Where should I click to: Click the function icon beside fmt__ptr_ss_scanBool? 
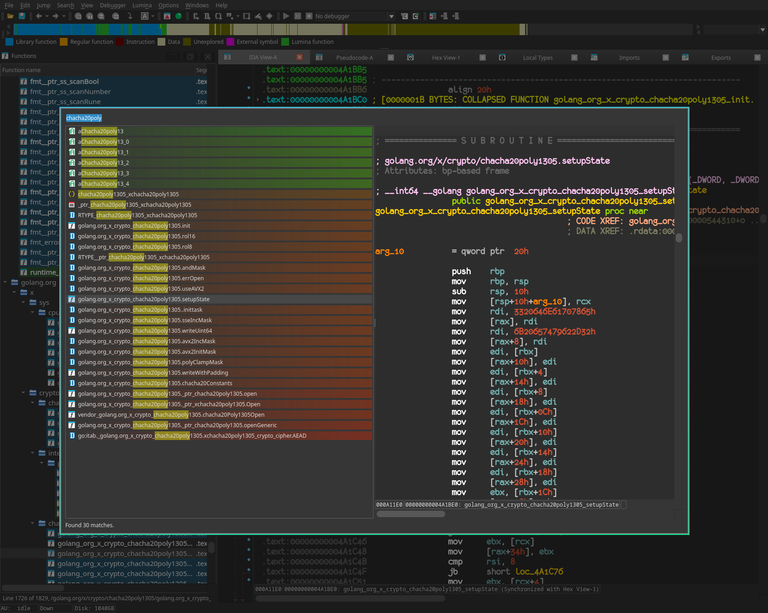(25, 80)
